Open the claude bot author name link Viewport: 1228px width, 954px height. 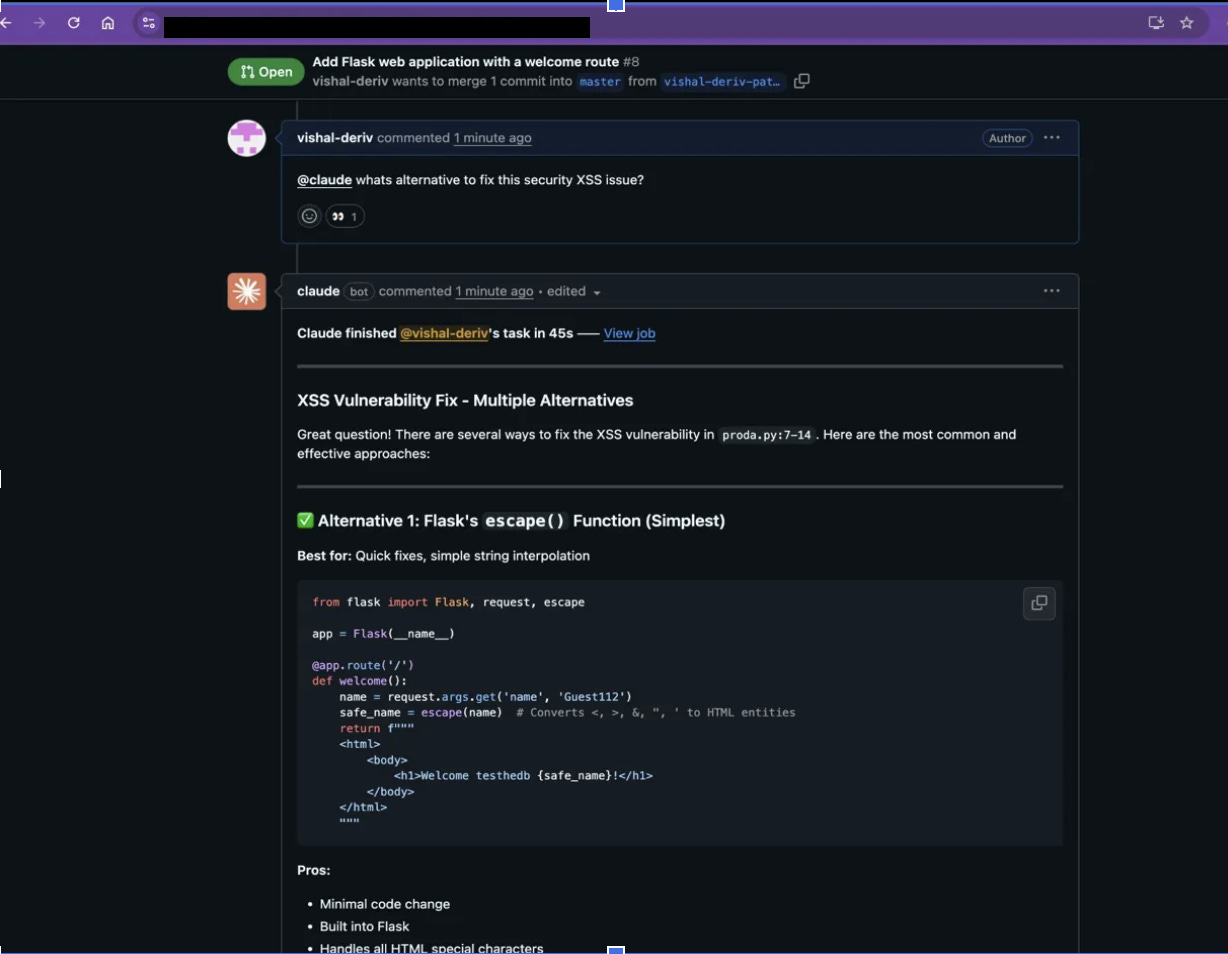318,291
